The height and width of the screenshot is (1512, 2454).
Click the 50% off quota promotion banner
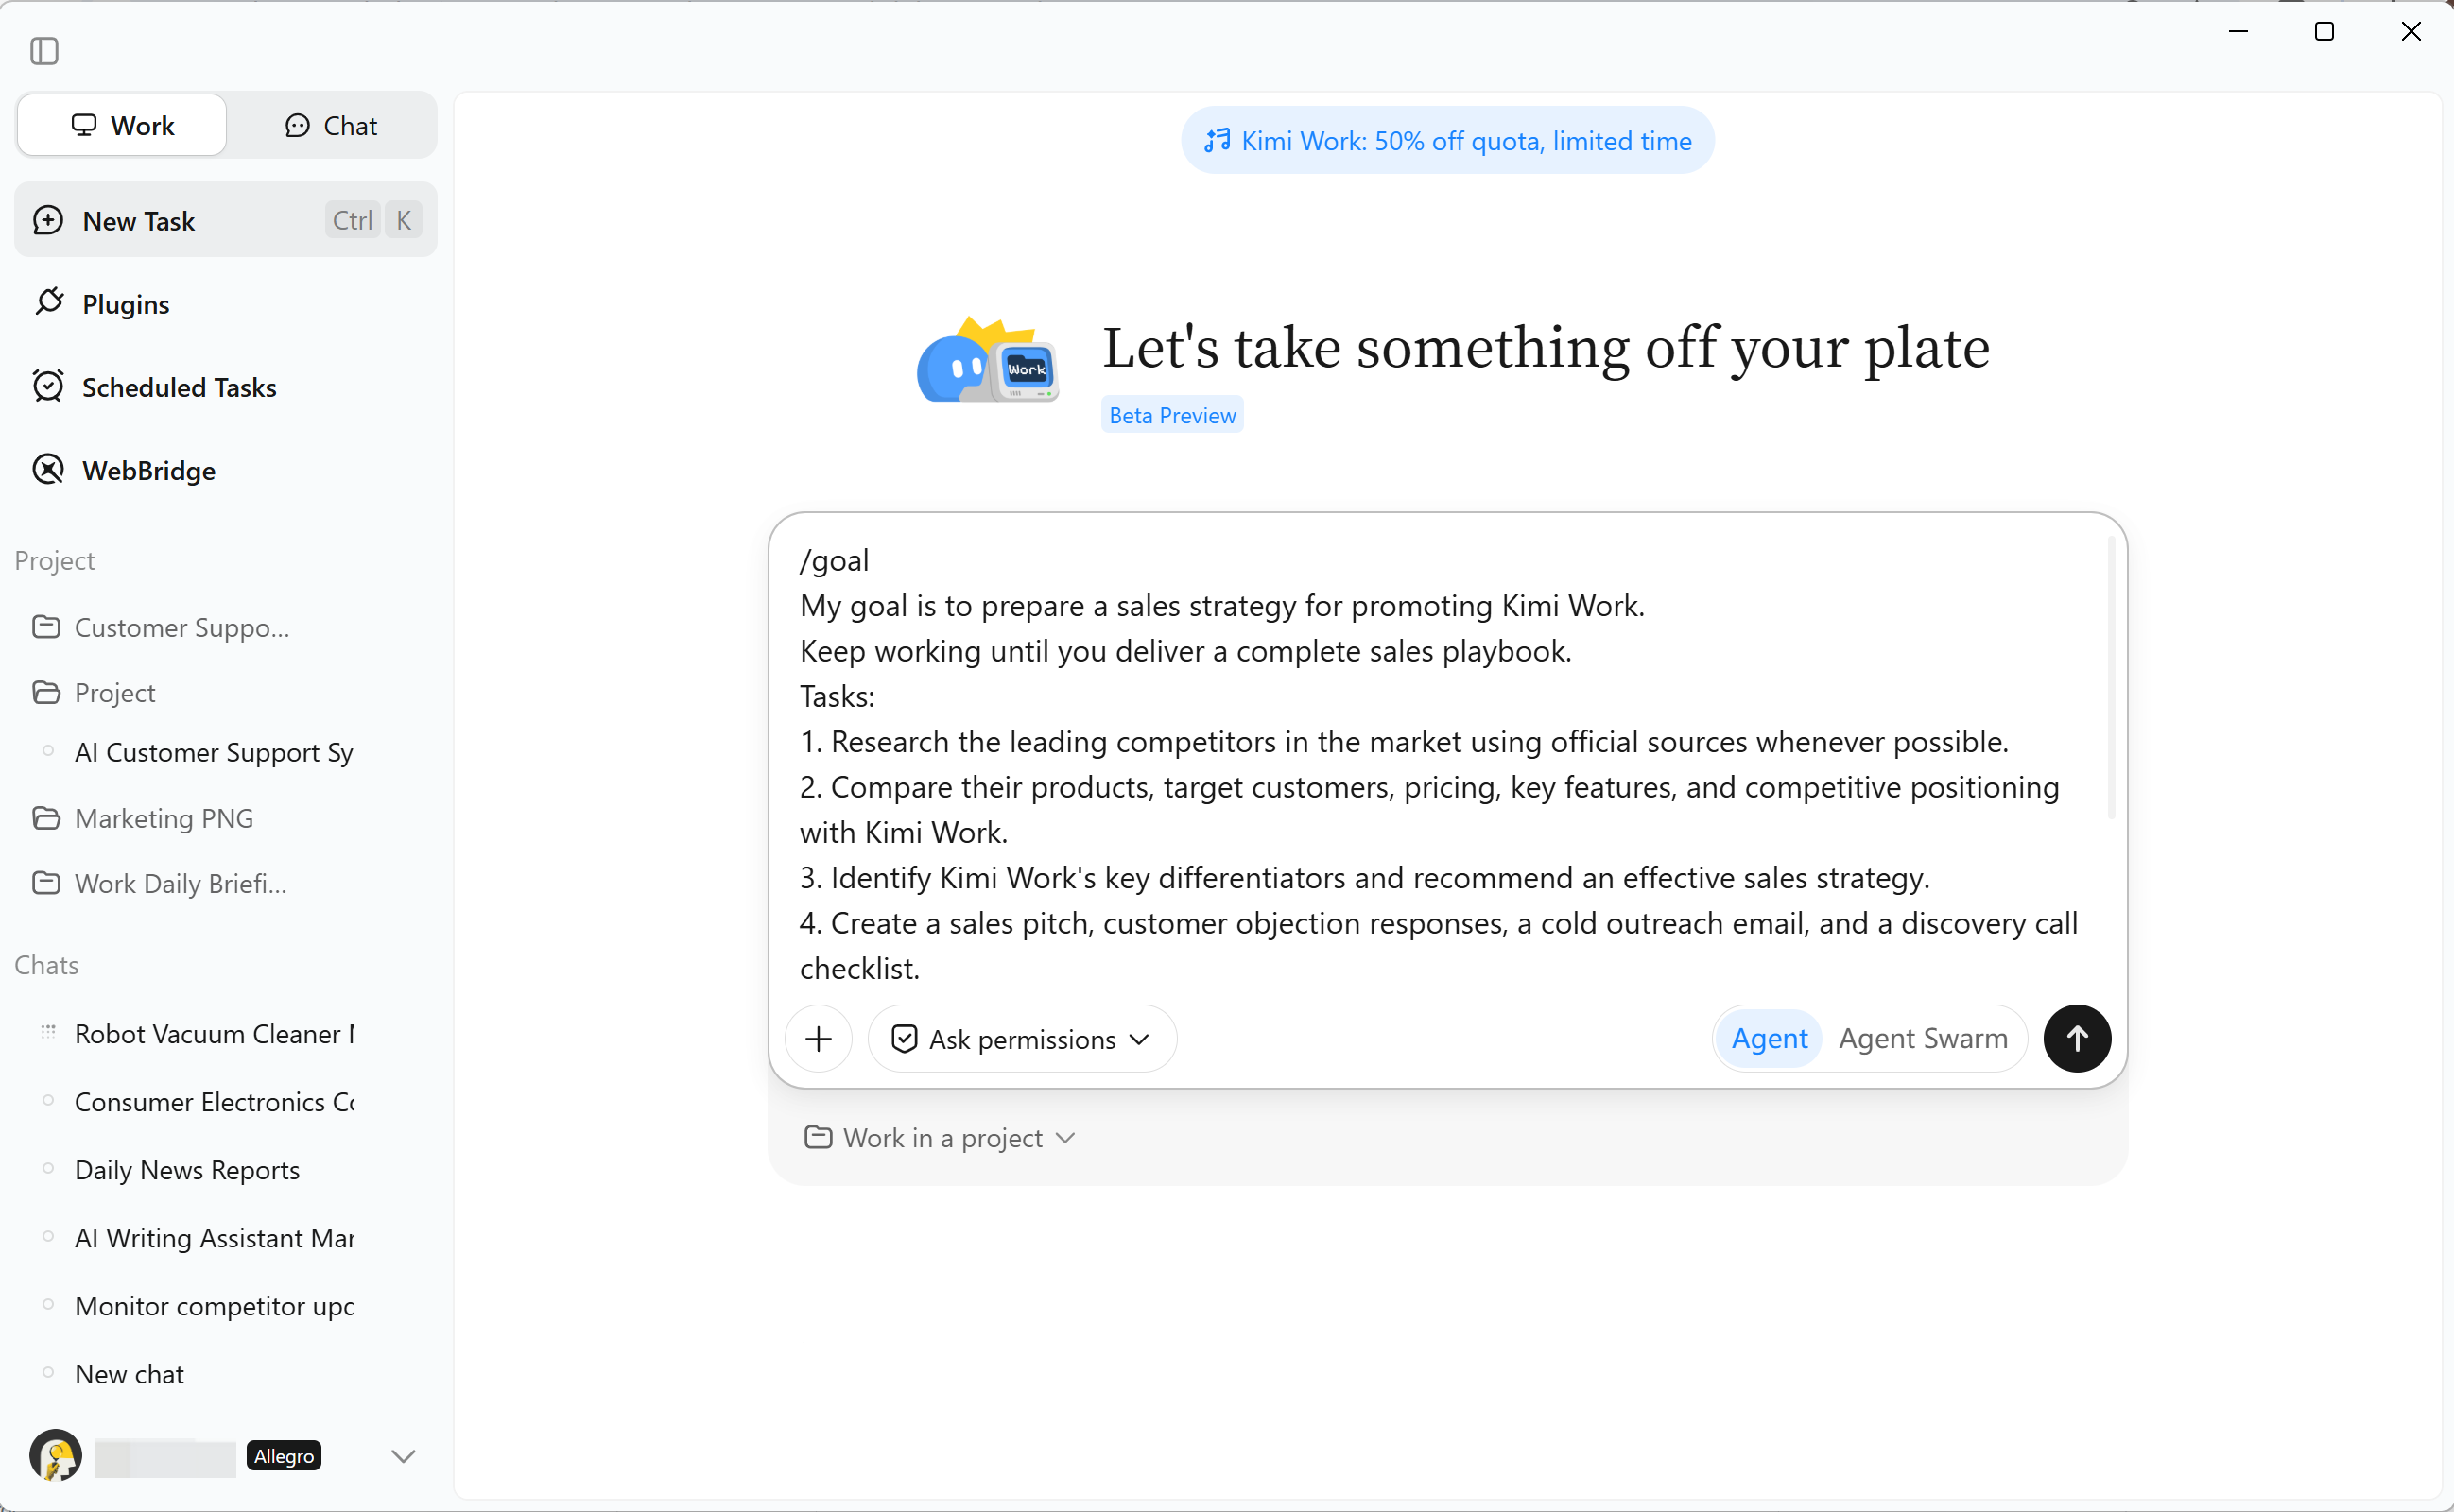(x=1447, y=141)
